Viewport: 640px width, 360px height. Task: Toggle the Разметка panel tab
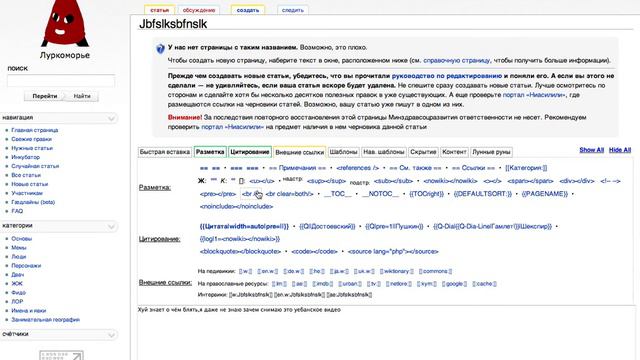210,152
